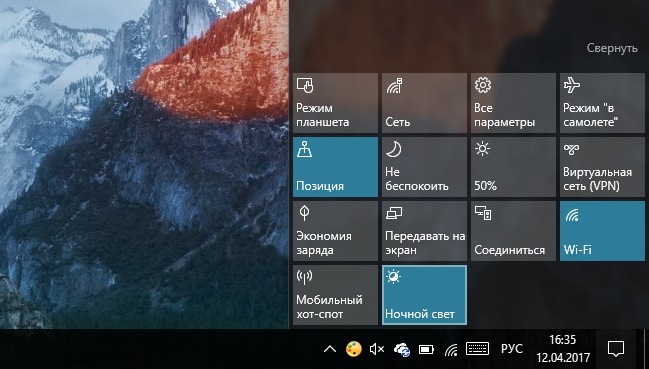Turn off the Позиция location tile
Viewport: 649px width, 369px height.
coord(335,167)
